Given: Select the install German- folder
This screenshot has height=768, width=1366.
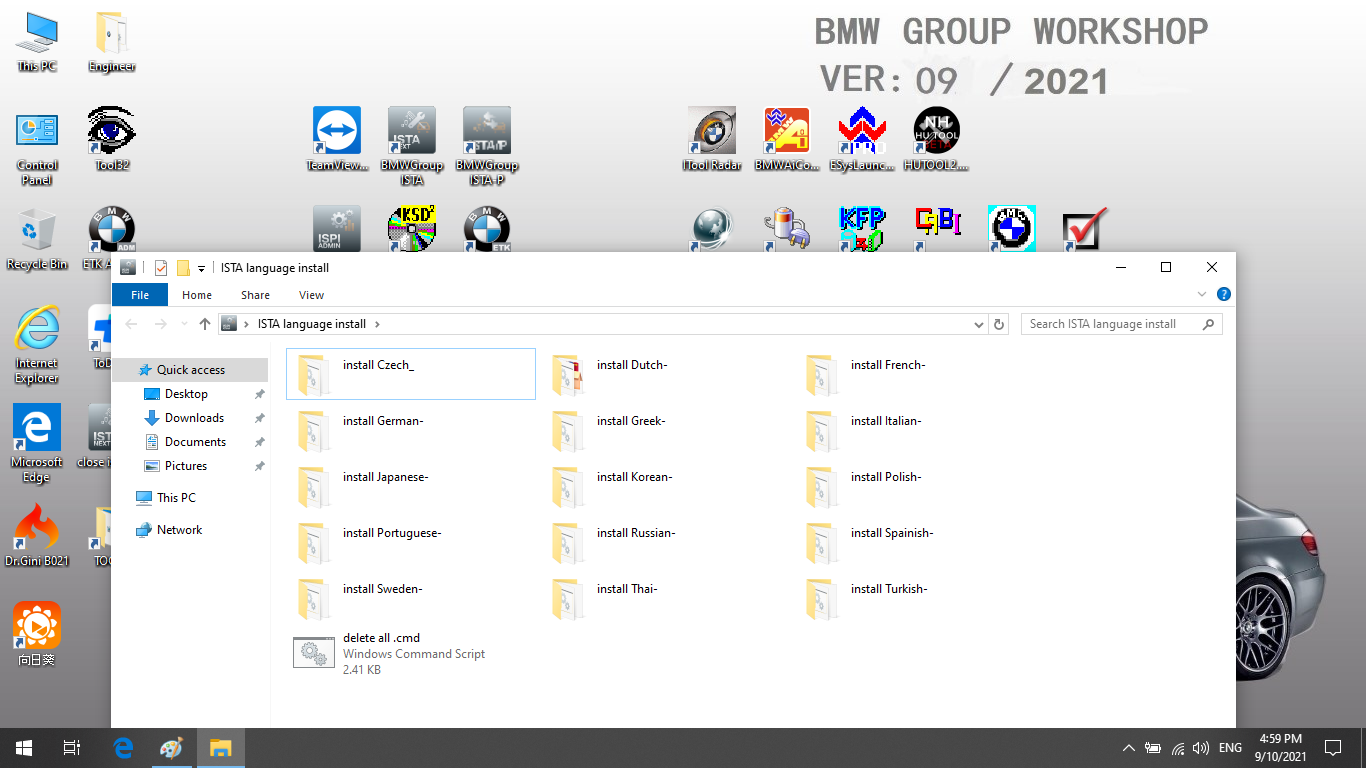Looking at the screenshot, I should pyautogui.click(x=411, y=430).
